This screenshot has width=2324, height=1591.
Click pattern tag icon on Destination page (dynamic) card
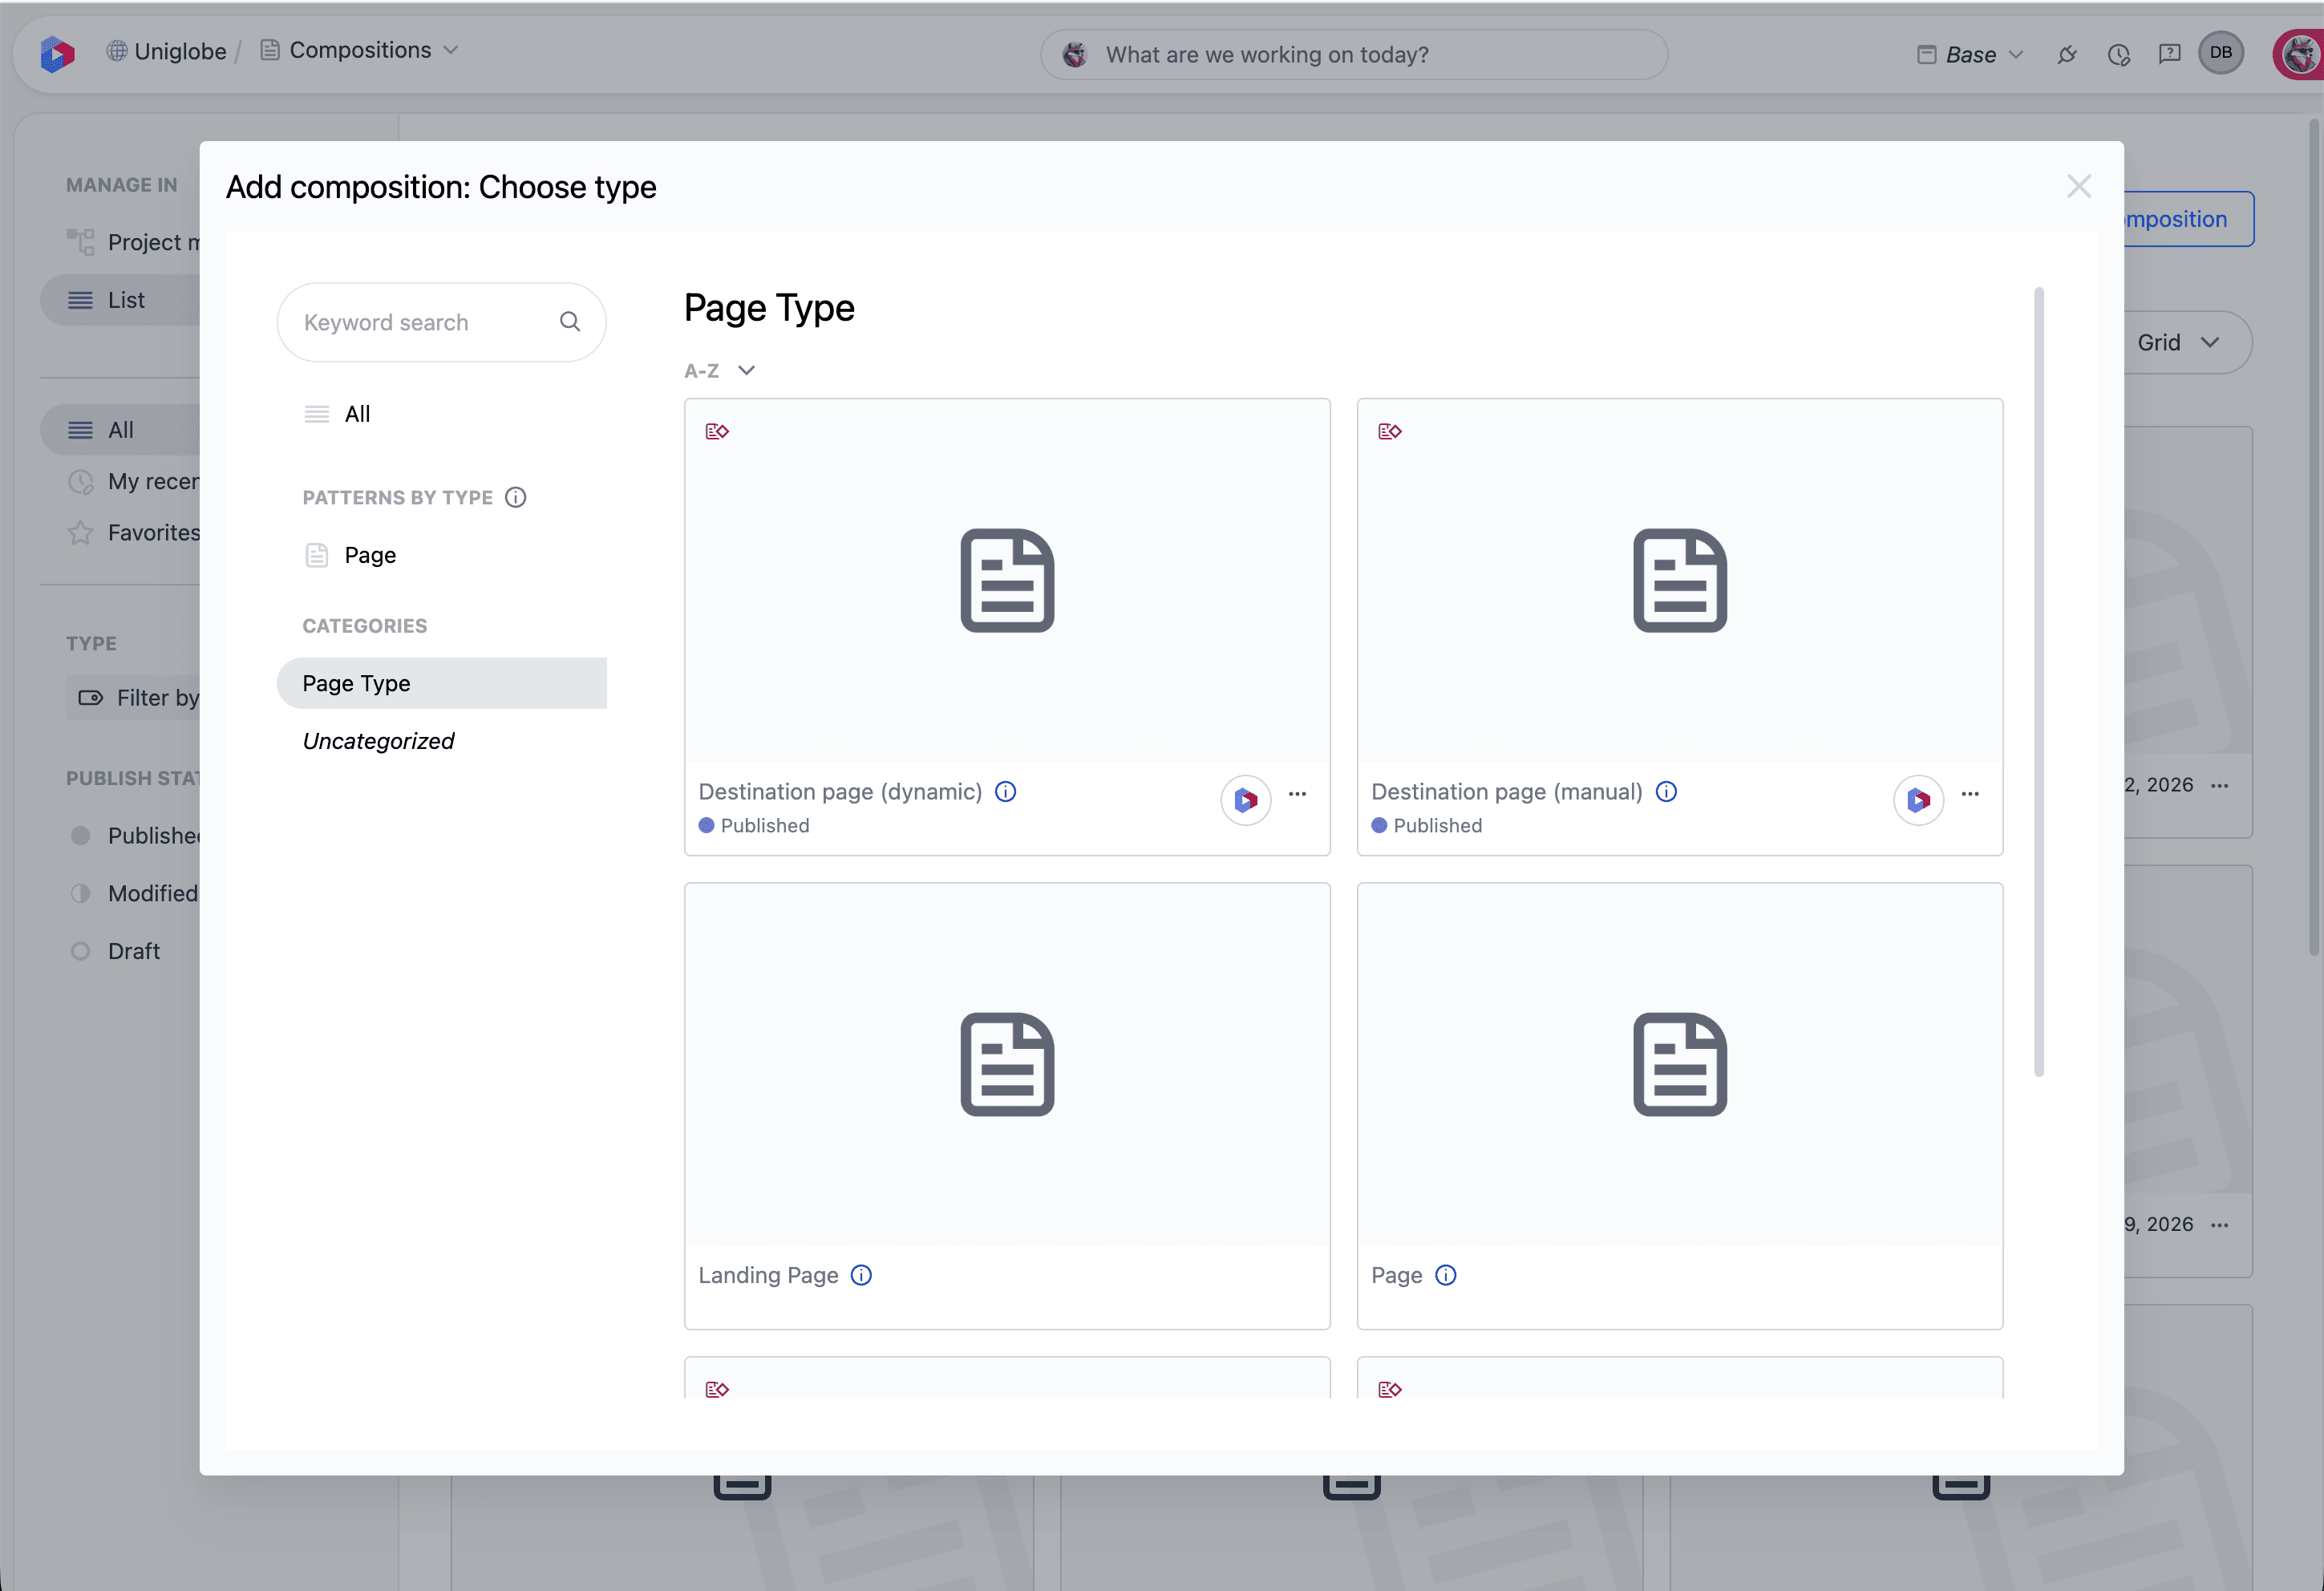click(717, 432)
